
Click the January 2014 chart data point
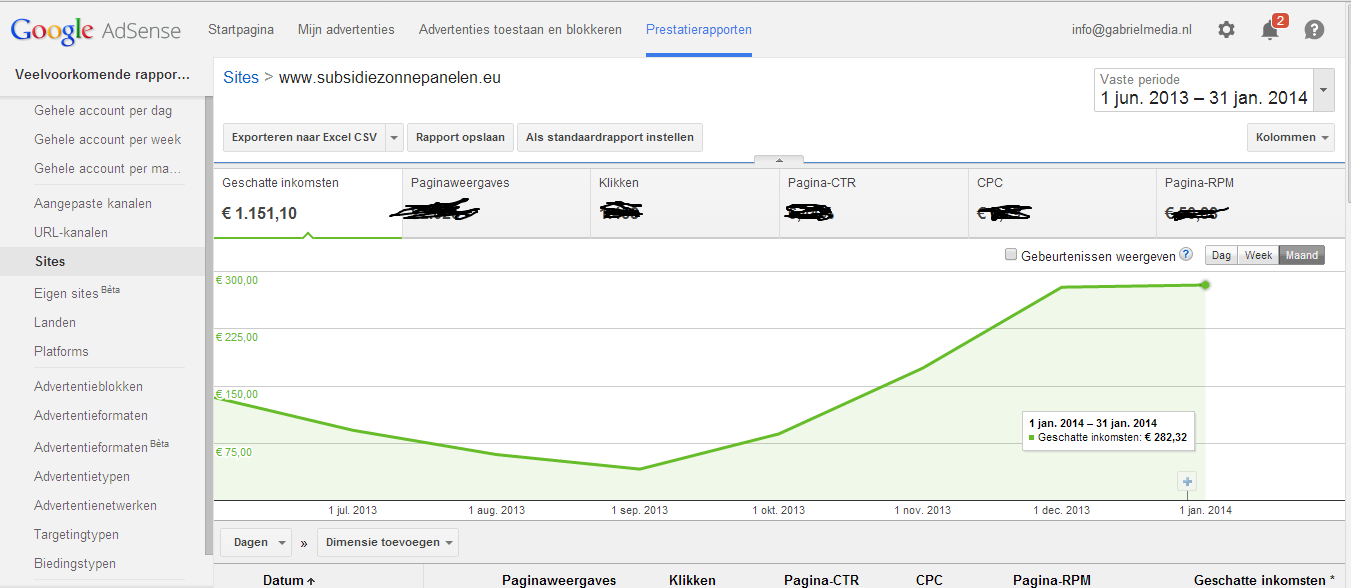tap(1205, 285)
